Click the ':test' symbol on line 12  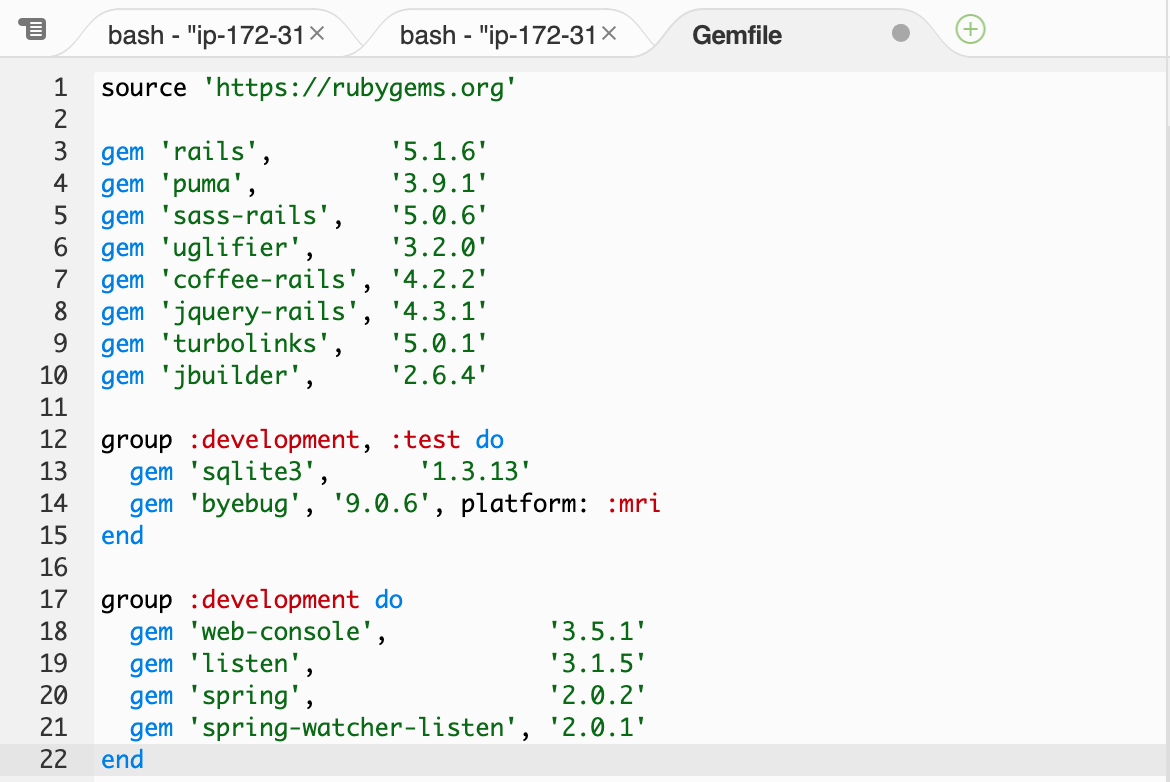pos(425,440)
